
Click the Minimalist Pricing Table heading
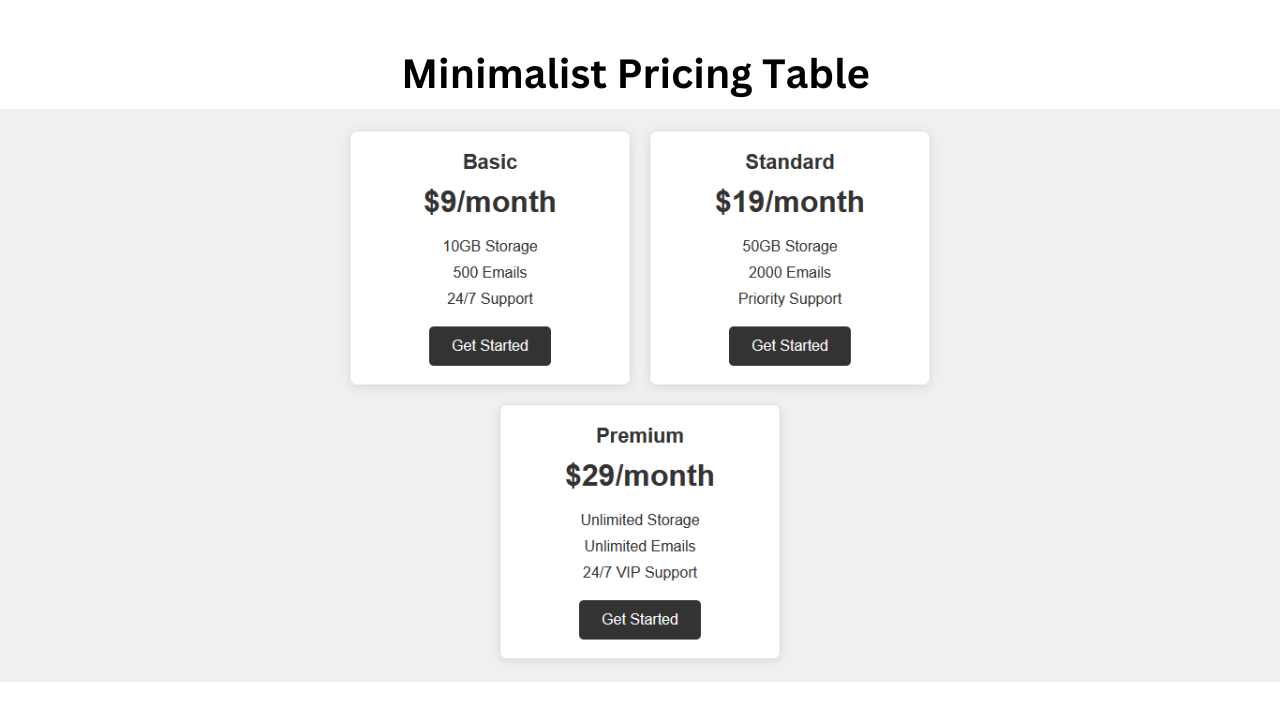coord(636,74)
